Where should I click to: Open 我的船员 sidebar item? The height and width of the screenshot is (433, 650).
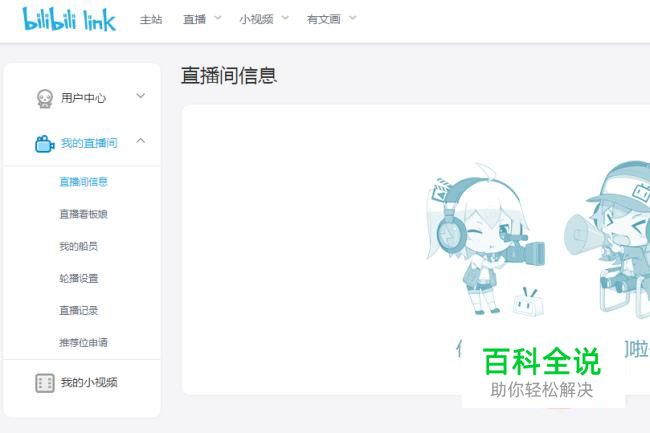tap(78, 247)
